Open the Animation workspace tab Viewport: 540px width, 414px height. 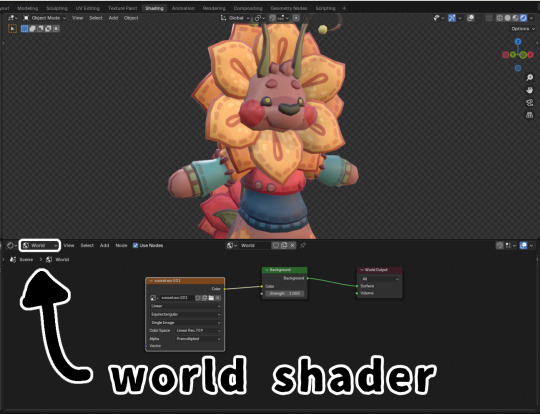pyautogui.click(x=183, y=8)
